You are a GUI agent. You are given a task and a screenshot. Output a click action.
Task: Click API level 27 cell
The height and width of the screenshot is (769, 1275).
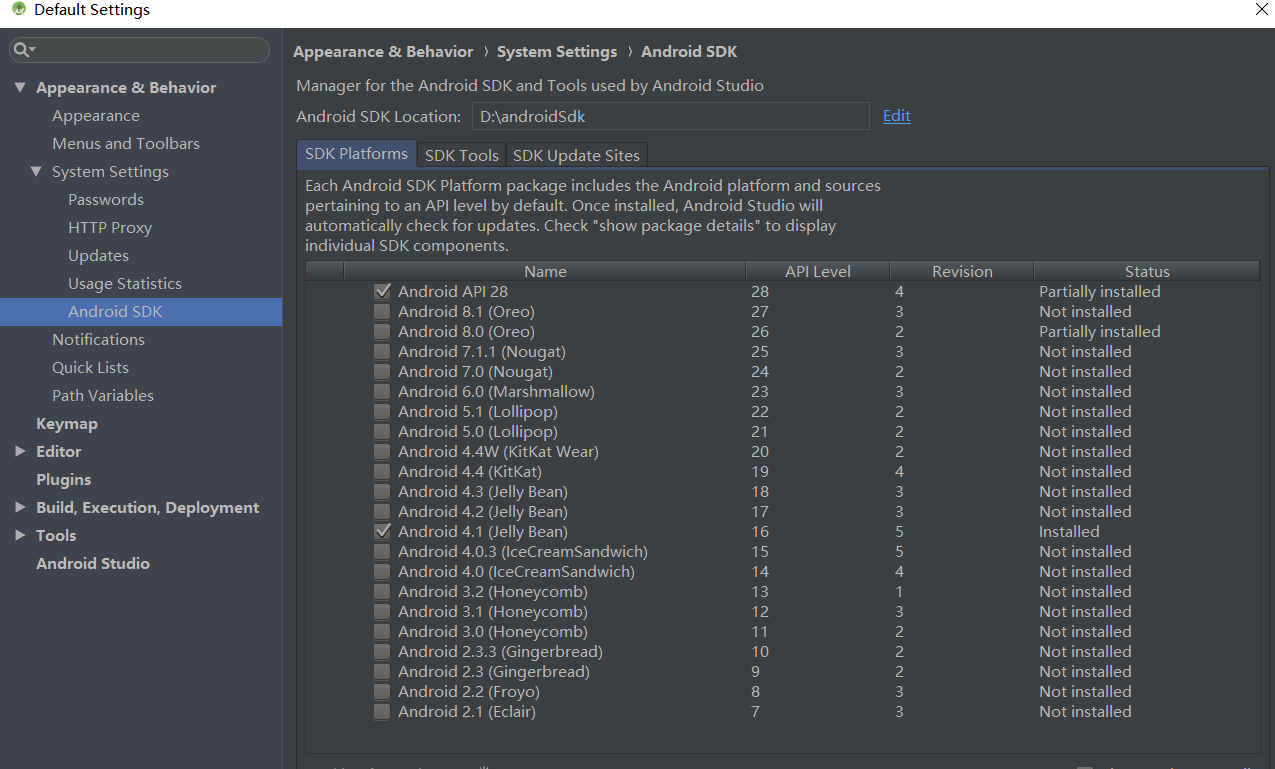click(x=760, y=312)
